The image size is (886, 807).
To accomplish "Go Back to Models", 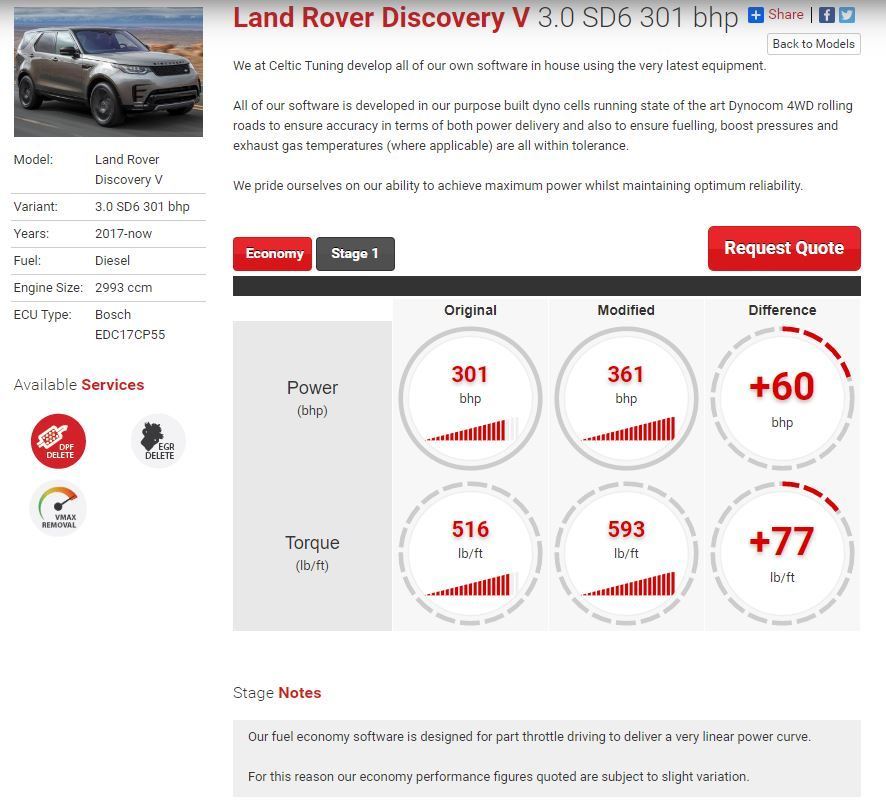I will 814,44.
